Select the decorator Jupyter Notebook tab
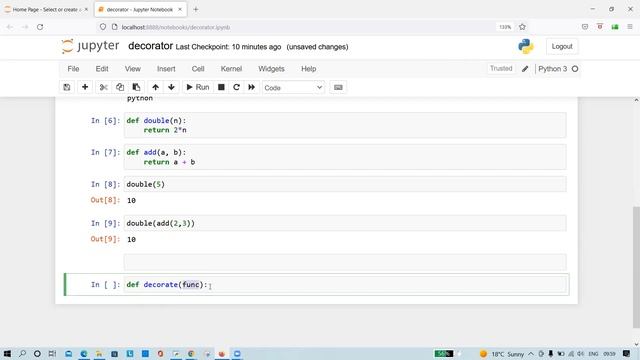 tap(140, 9)
